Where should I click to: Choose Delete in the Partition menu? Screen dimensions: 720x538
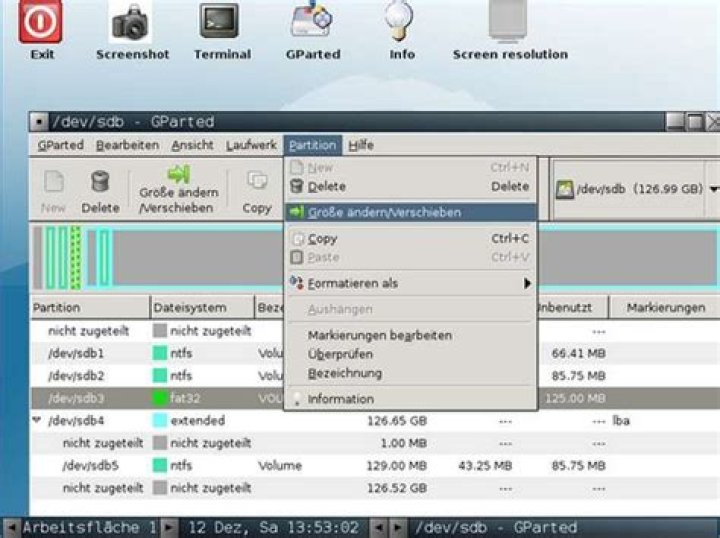410,186
